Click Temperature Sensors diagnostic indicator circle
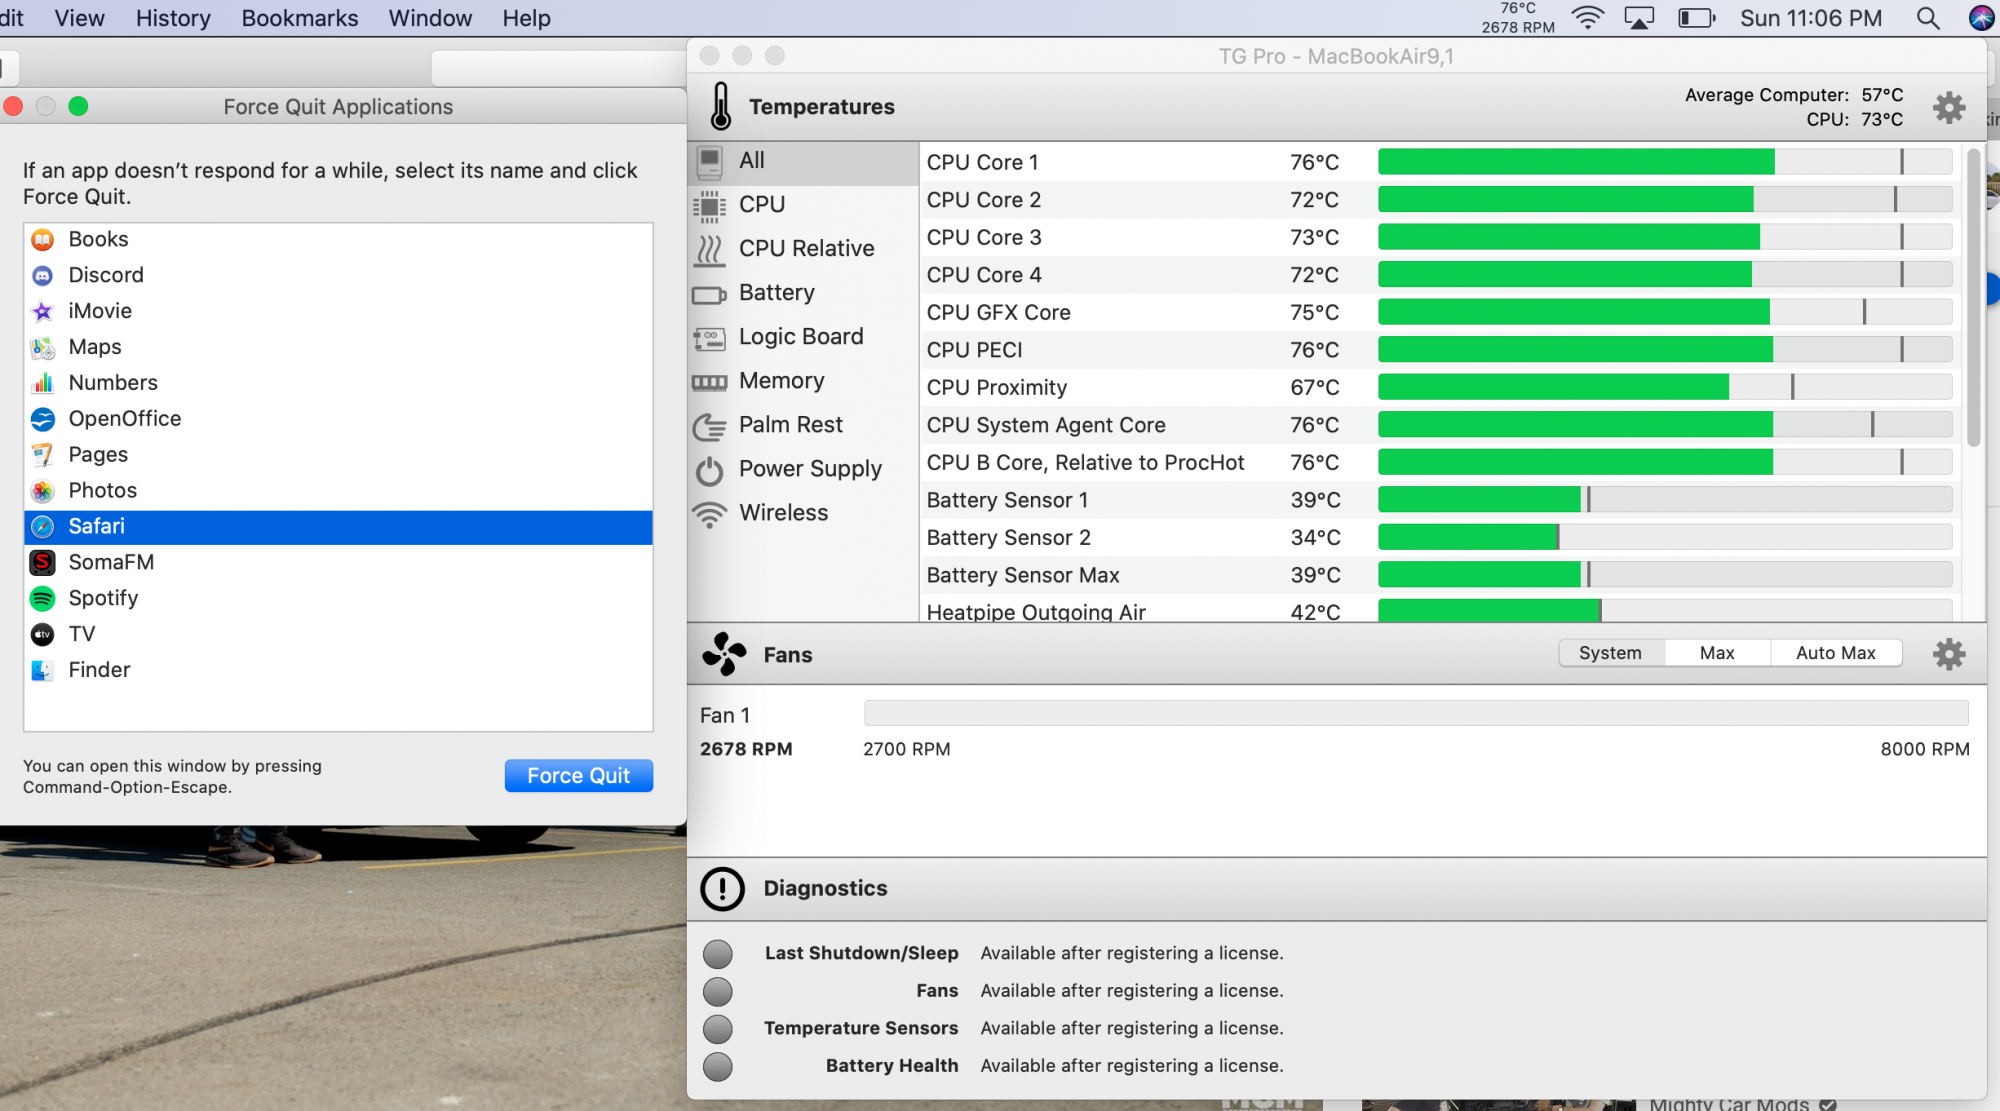 point(717,1029)
